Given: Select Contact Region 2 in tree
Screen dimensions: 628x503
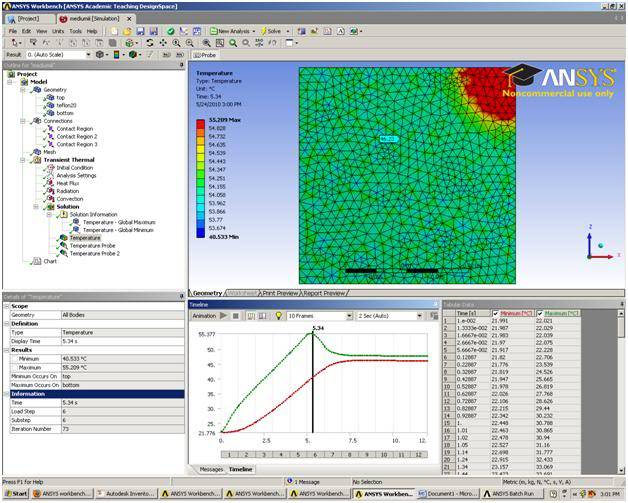Looking at the screenshot, I should (x=77, y=137).
